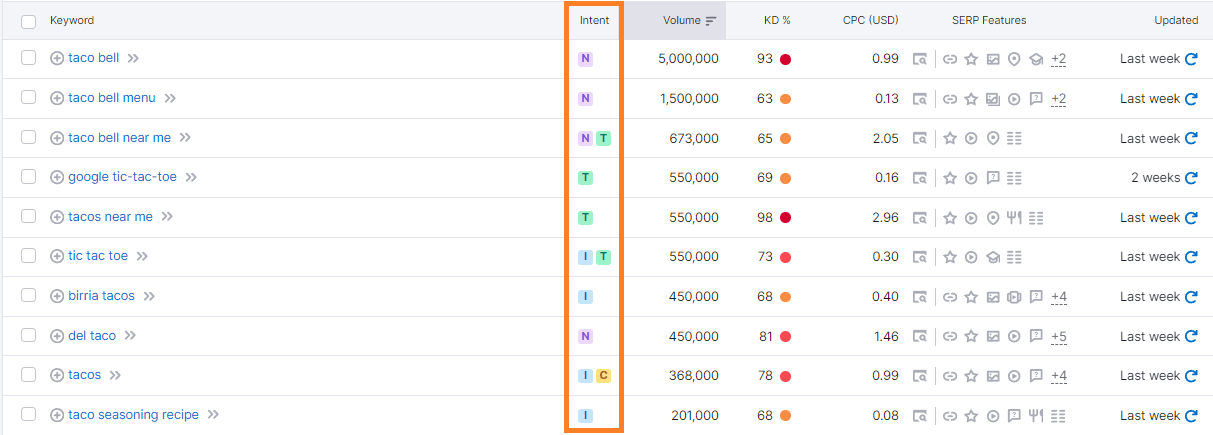
Task: Click the reviews star icon for taco bell near me
Action: click(949, 139)
